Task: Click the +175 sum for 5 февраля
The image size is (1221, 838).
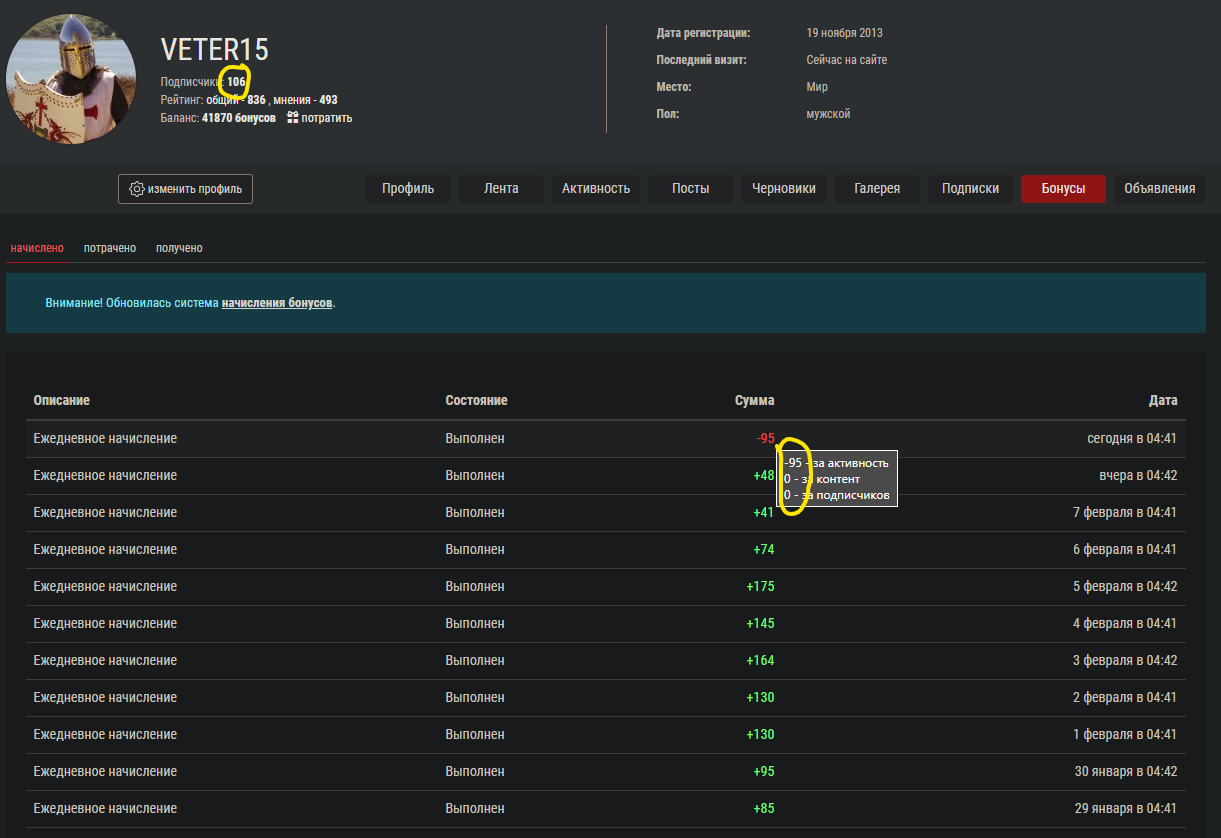Action: pyautogui.click(x=760, y=586)
